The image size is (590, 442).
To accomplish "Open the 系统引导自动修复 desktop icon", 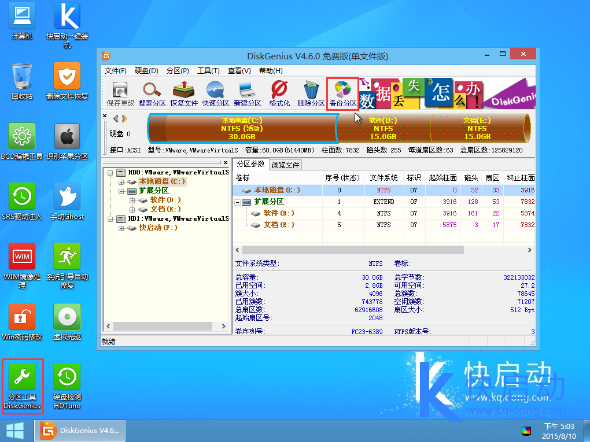I will pos(67,266).
